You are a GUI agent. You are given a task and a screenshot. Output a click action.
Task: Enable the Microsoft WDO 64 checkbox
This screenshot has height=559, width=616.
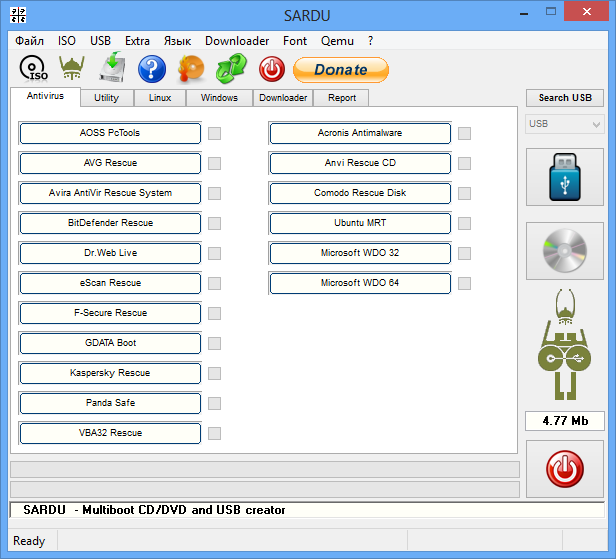[x=464, y=283]
